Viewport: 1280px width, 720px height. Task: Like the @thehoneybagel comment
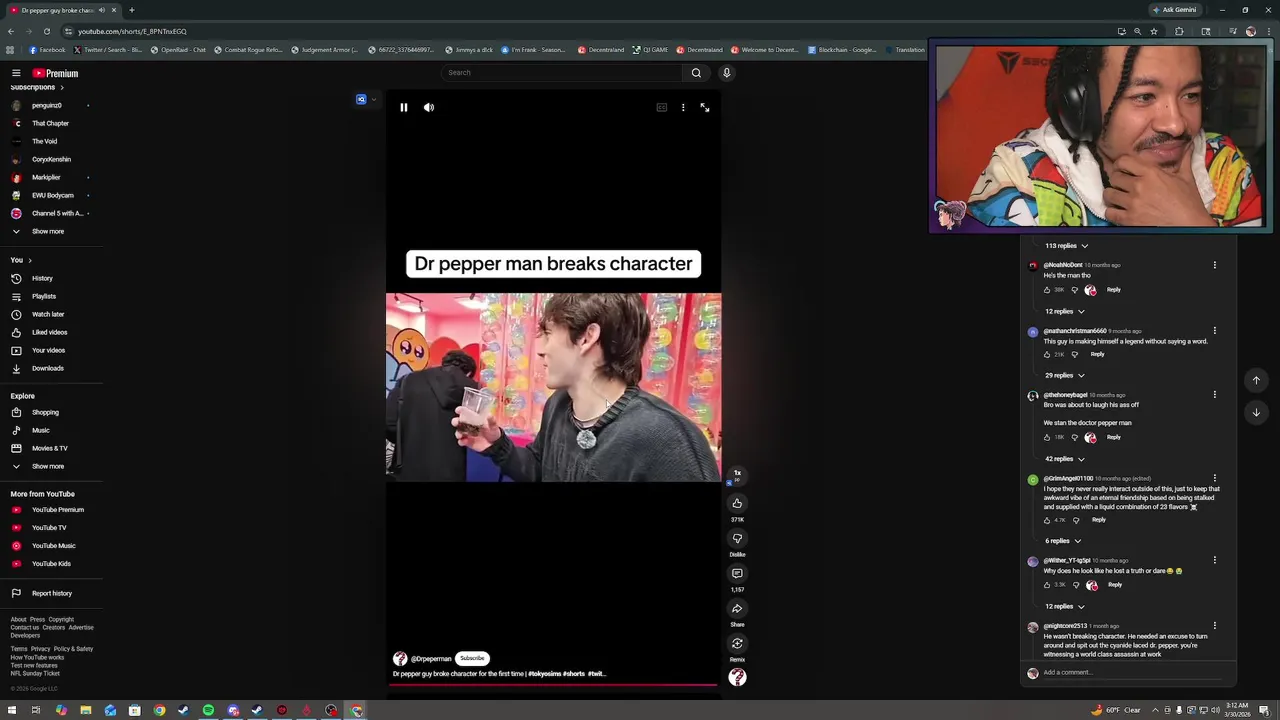click(1048, 437)
